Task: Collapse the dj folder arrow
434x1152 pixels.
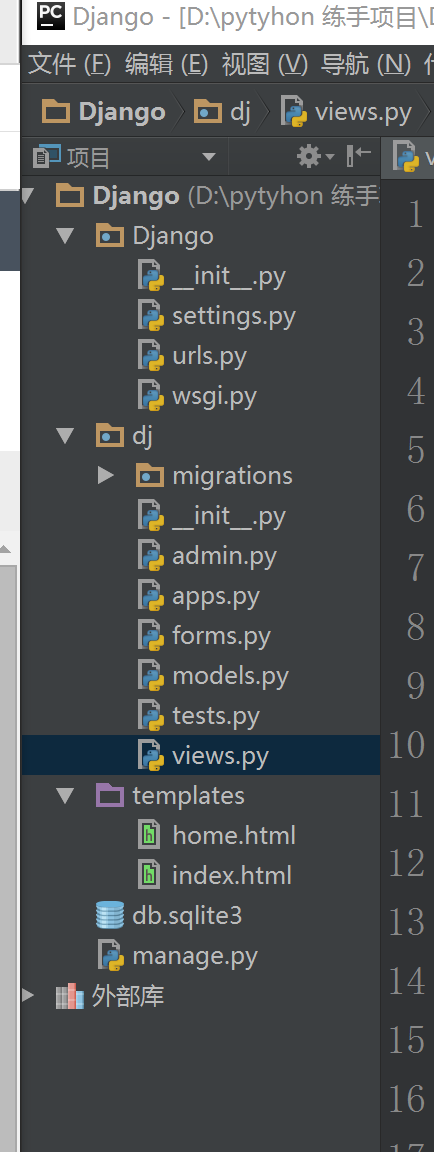Action: point(66,436)
